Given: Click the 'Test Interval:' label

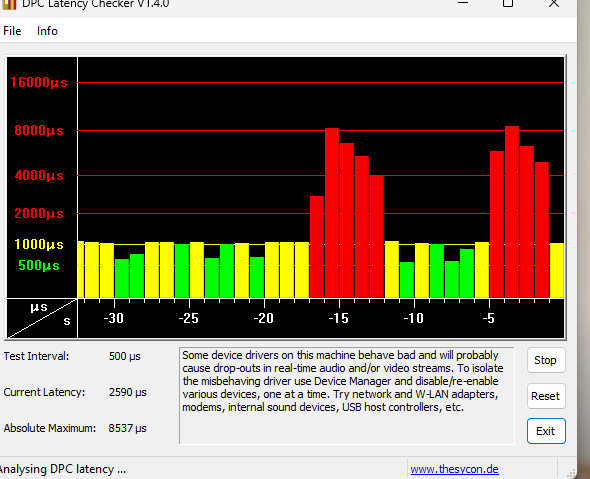Looking at the screenshot, I should click(x=36, y=356).
